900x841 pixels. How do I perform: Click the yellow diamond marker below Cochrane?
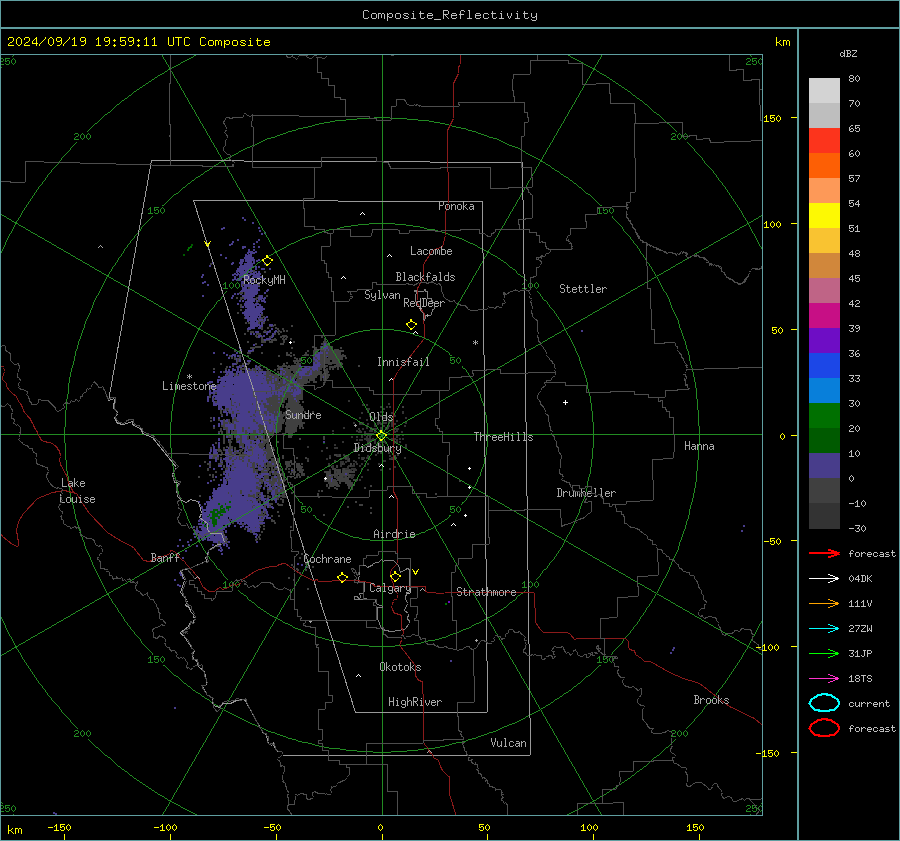[343, 577]
